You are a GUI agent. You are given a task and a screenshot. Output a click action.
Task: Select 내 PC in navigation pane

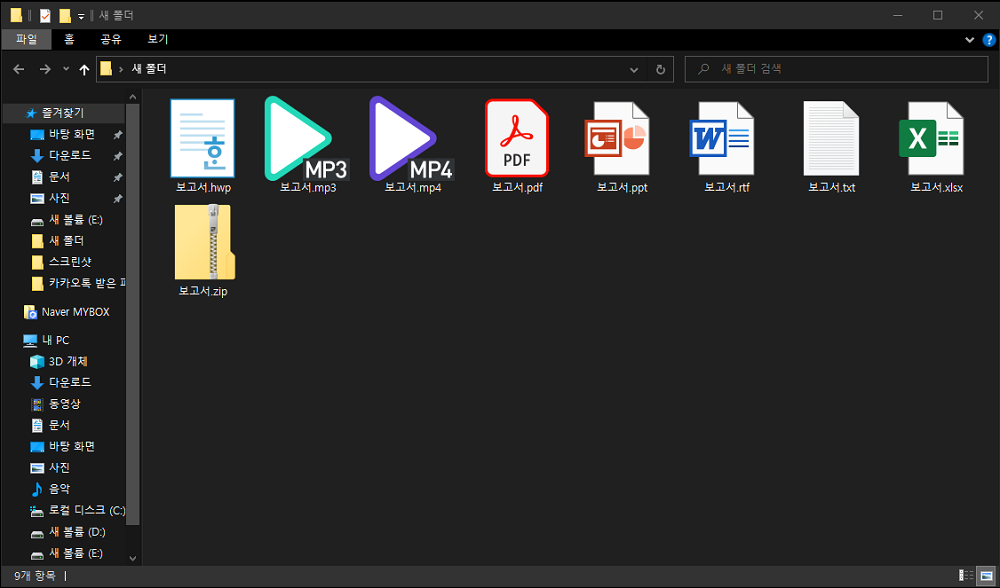[x=55, y=341]
